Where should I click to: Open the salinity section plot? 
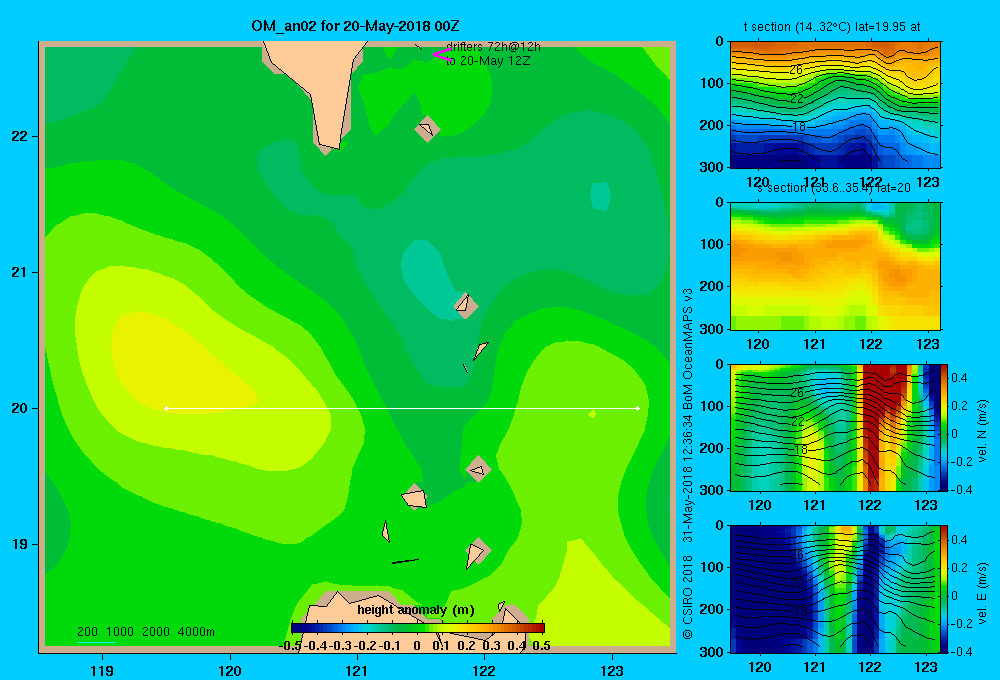835,266
